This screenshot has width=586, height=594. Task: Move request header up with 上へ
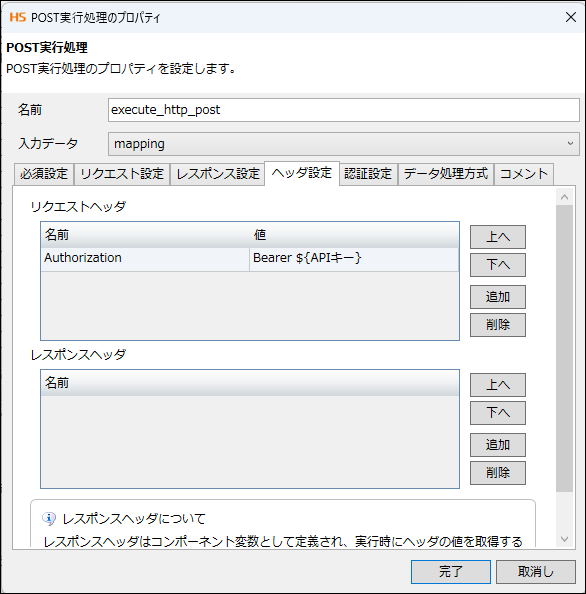[498, 237]
